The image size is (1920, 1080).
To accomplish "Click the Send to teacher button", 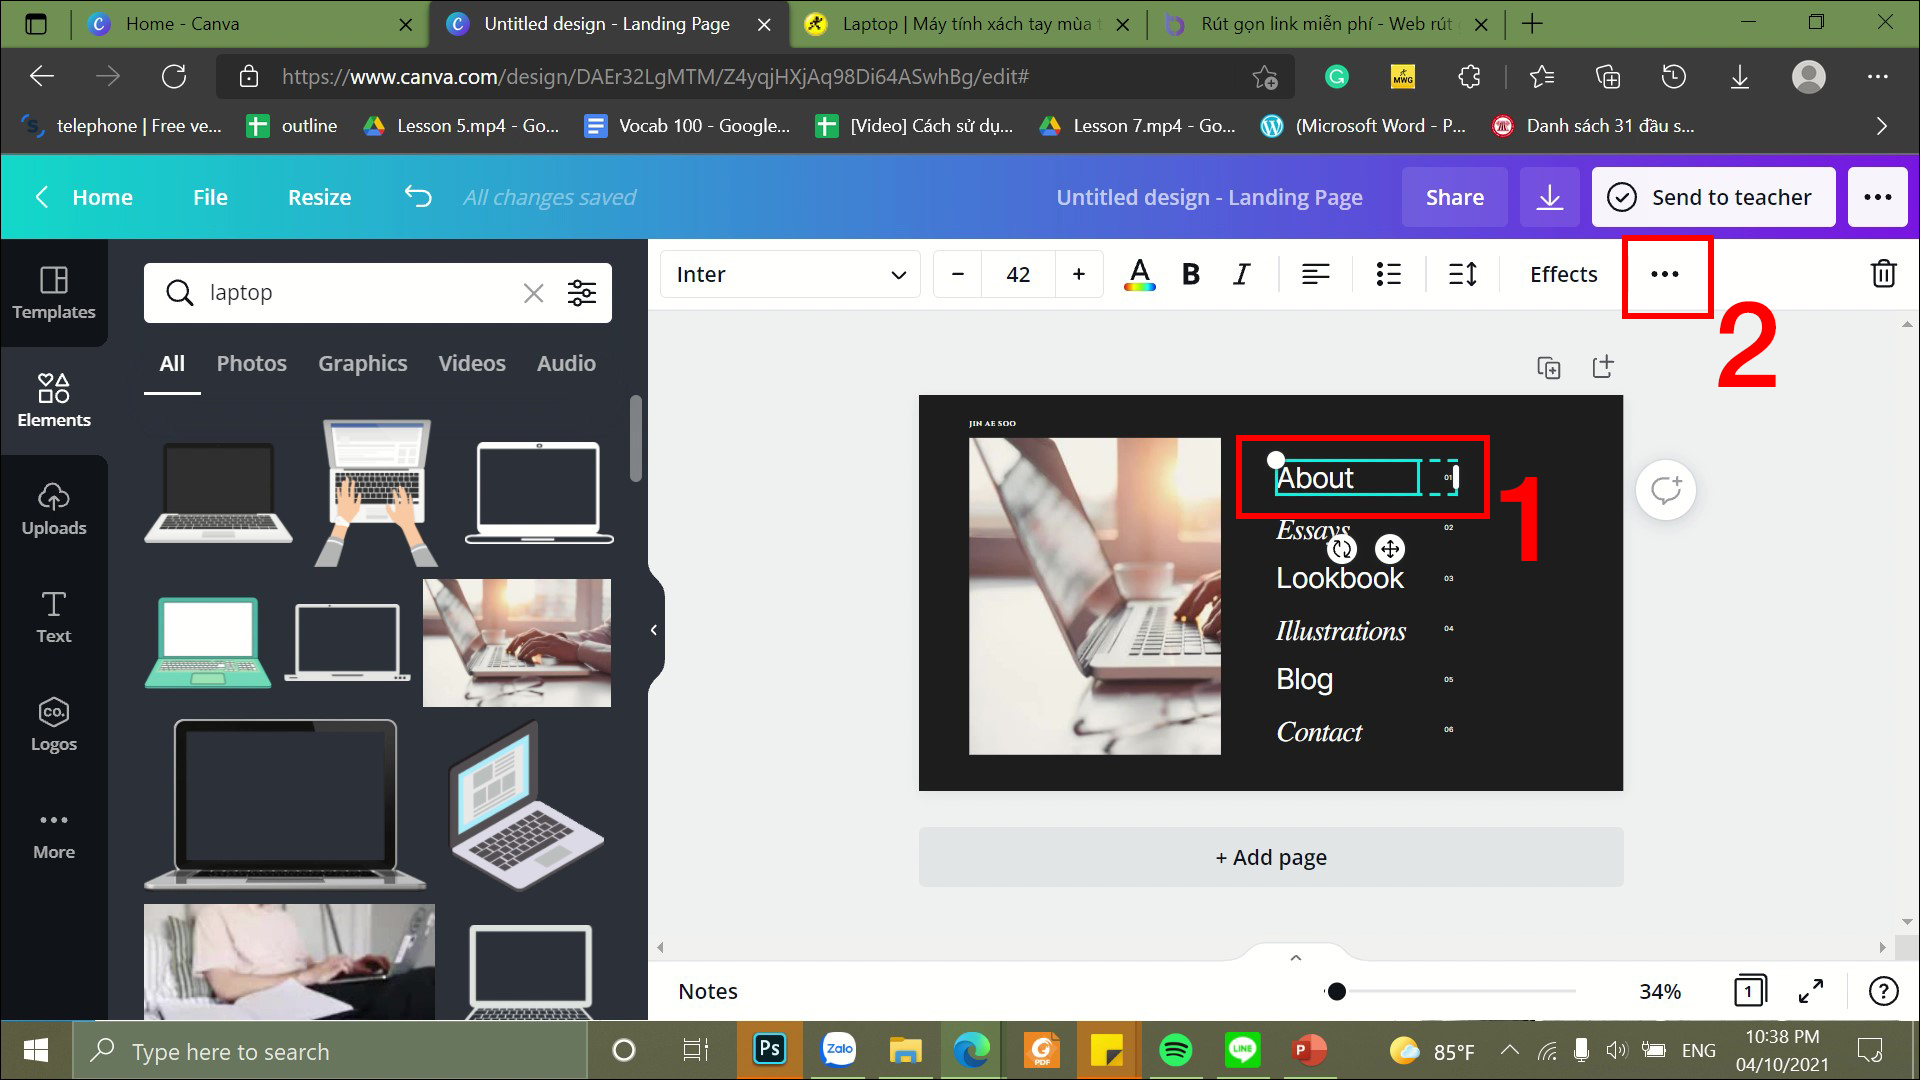I will coord(1713,196).
